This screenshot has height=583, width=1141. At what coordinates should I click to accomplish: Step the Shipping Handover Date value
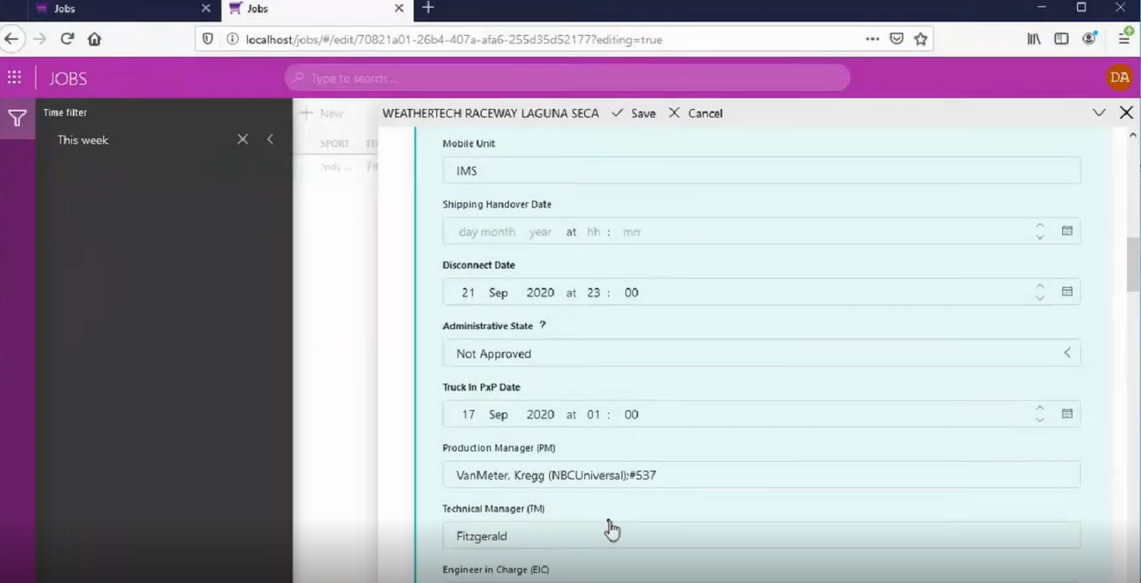tap(1040, 231)
